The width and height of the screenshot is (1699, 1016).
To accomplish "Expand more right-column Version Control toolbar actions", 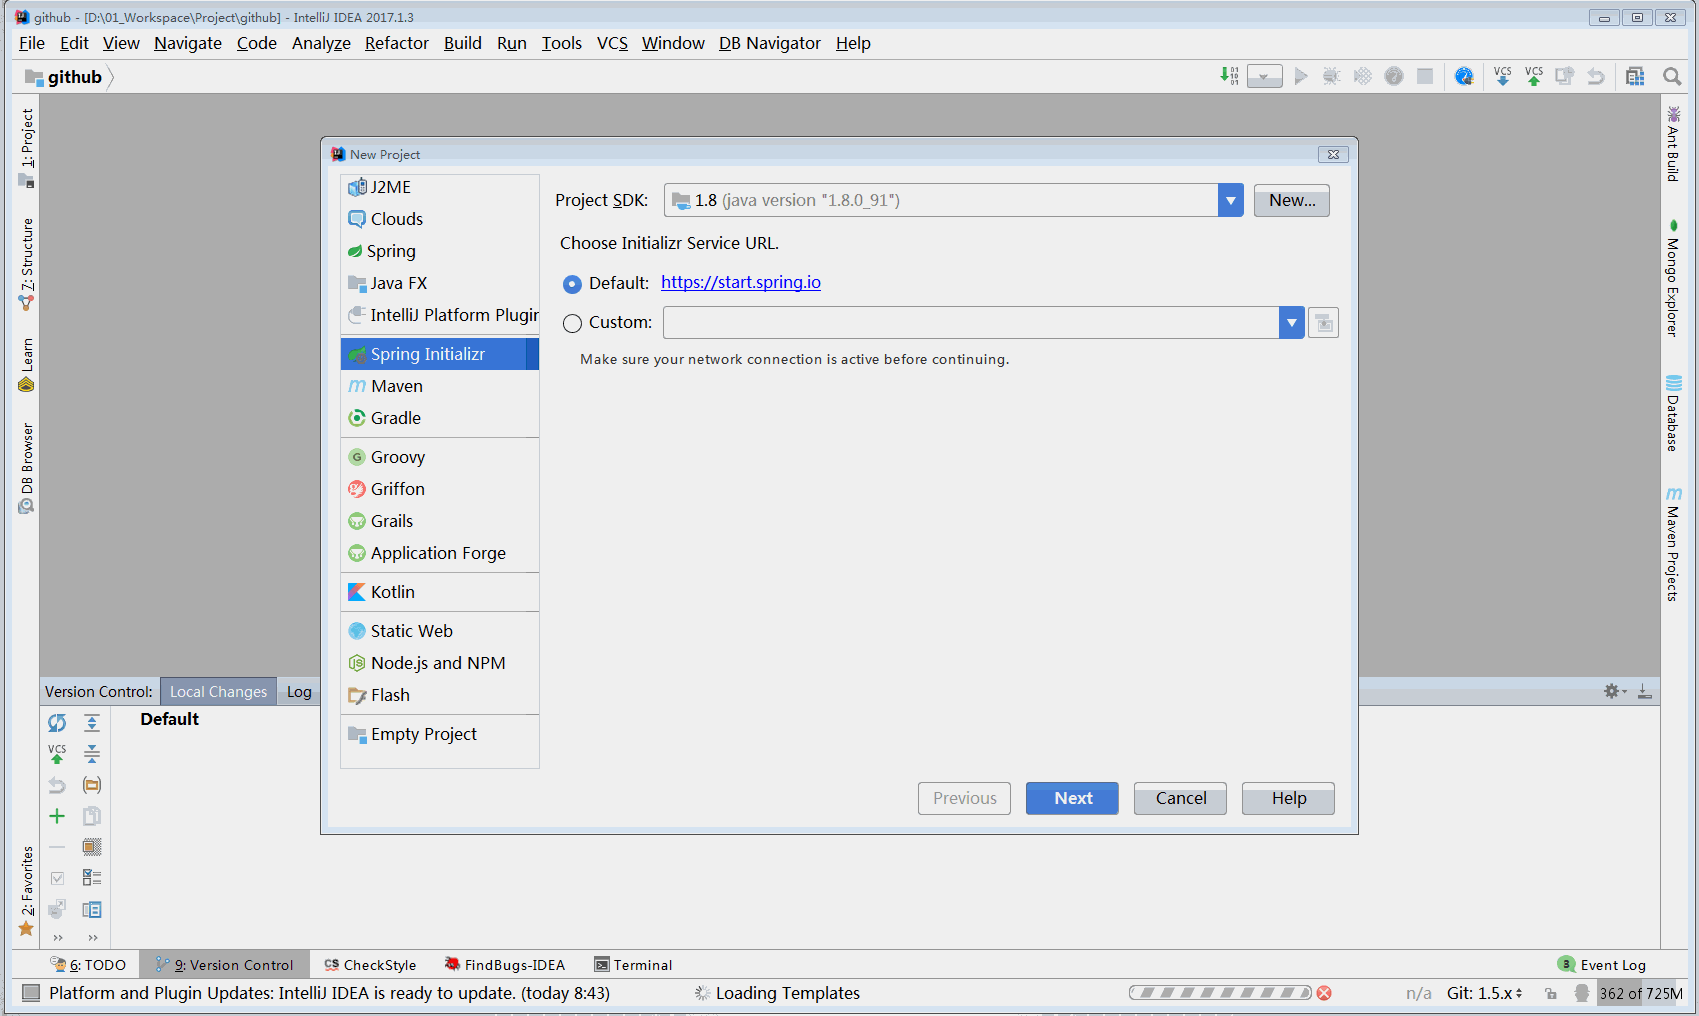I will point(92,938).
